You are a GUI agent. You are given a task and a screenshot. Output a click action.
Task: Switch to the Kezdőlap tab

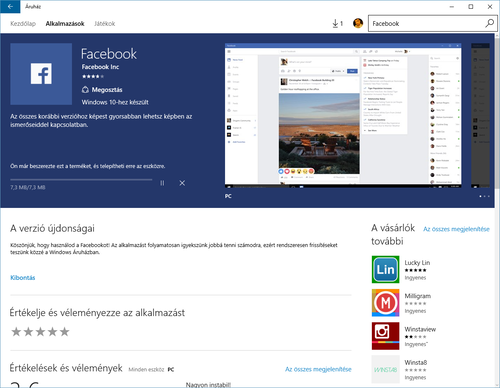click(x=23, y=24)
